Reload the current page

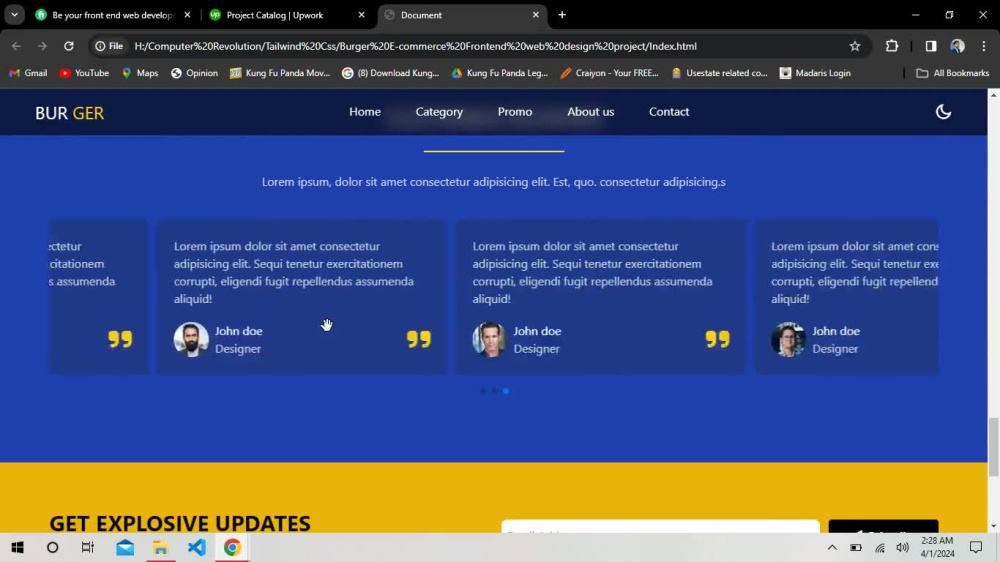69,46
